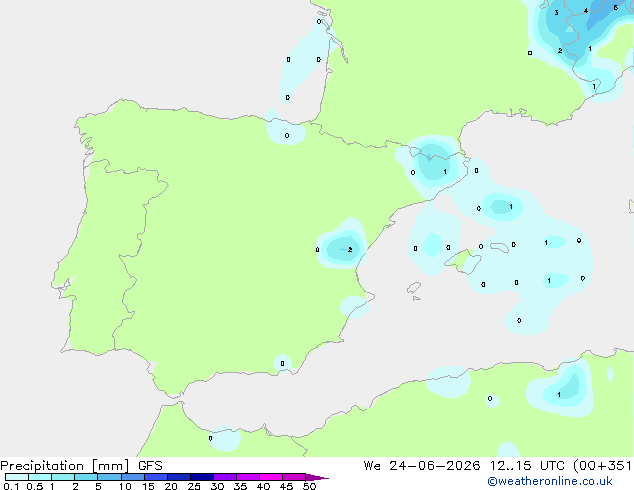
Task: Click the '0.5' legend scale label
Action: click(35, 486)
